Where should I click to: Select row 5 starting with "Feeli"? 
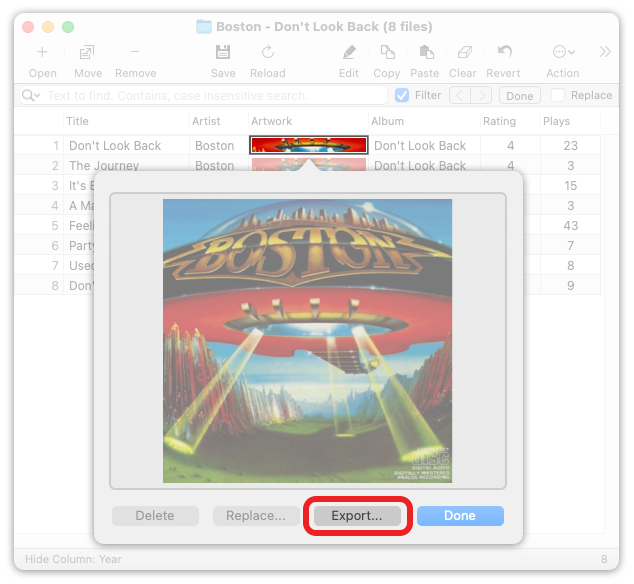pos(55,226)
